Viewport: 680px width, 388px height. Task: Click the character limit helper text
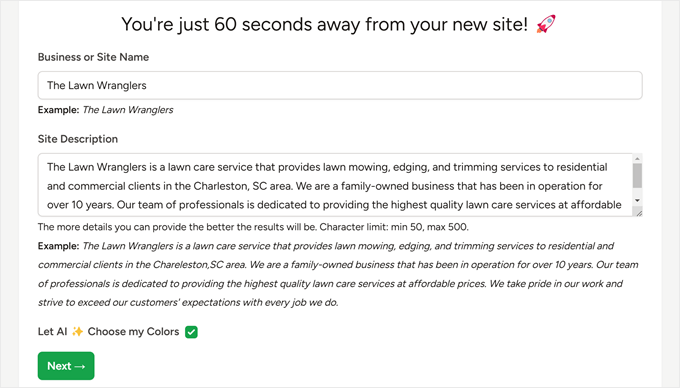(253, 227)
